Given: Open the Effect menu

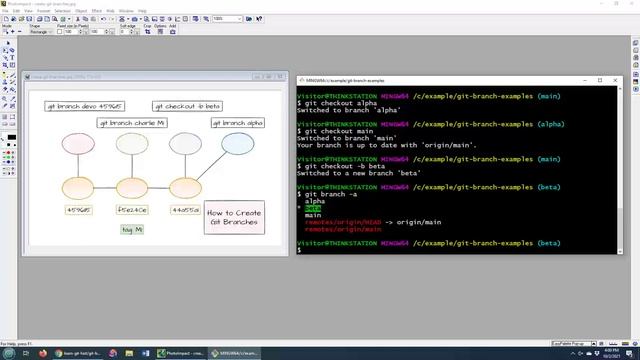Looking at the screenshot, I should point(97,11).
